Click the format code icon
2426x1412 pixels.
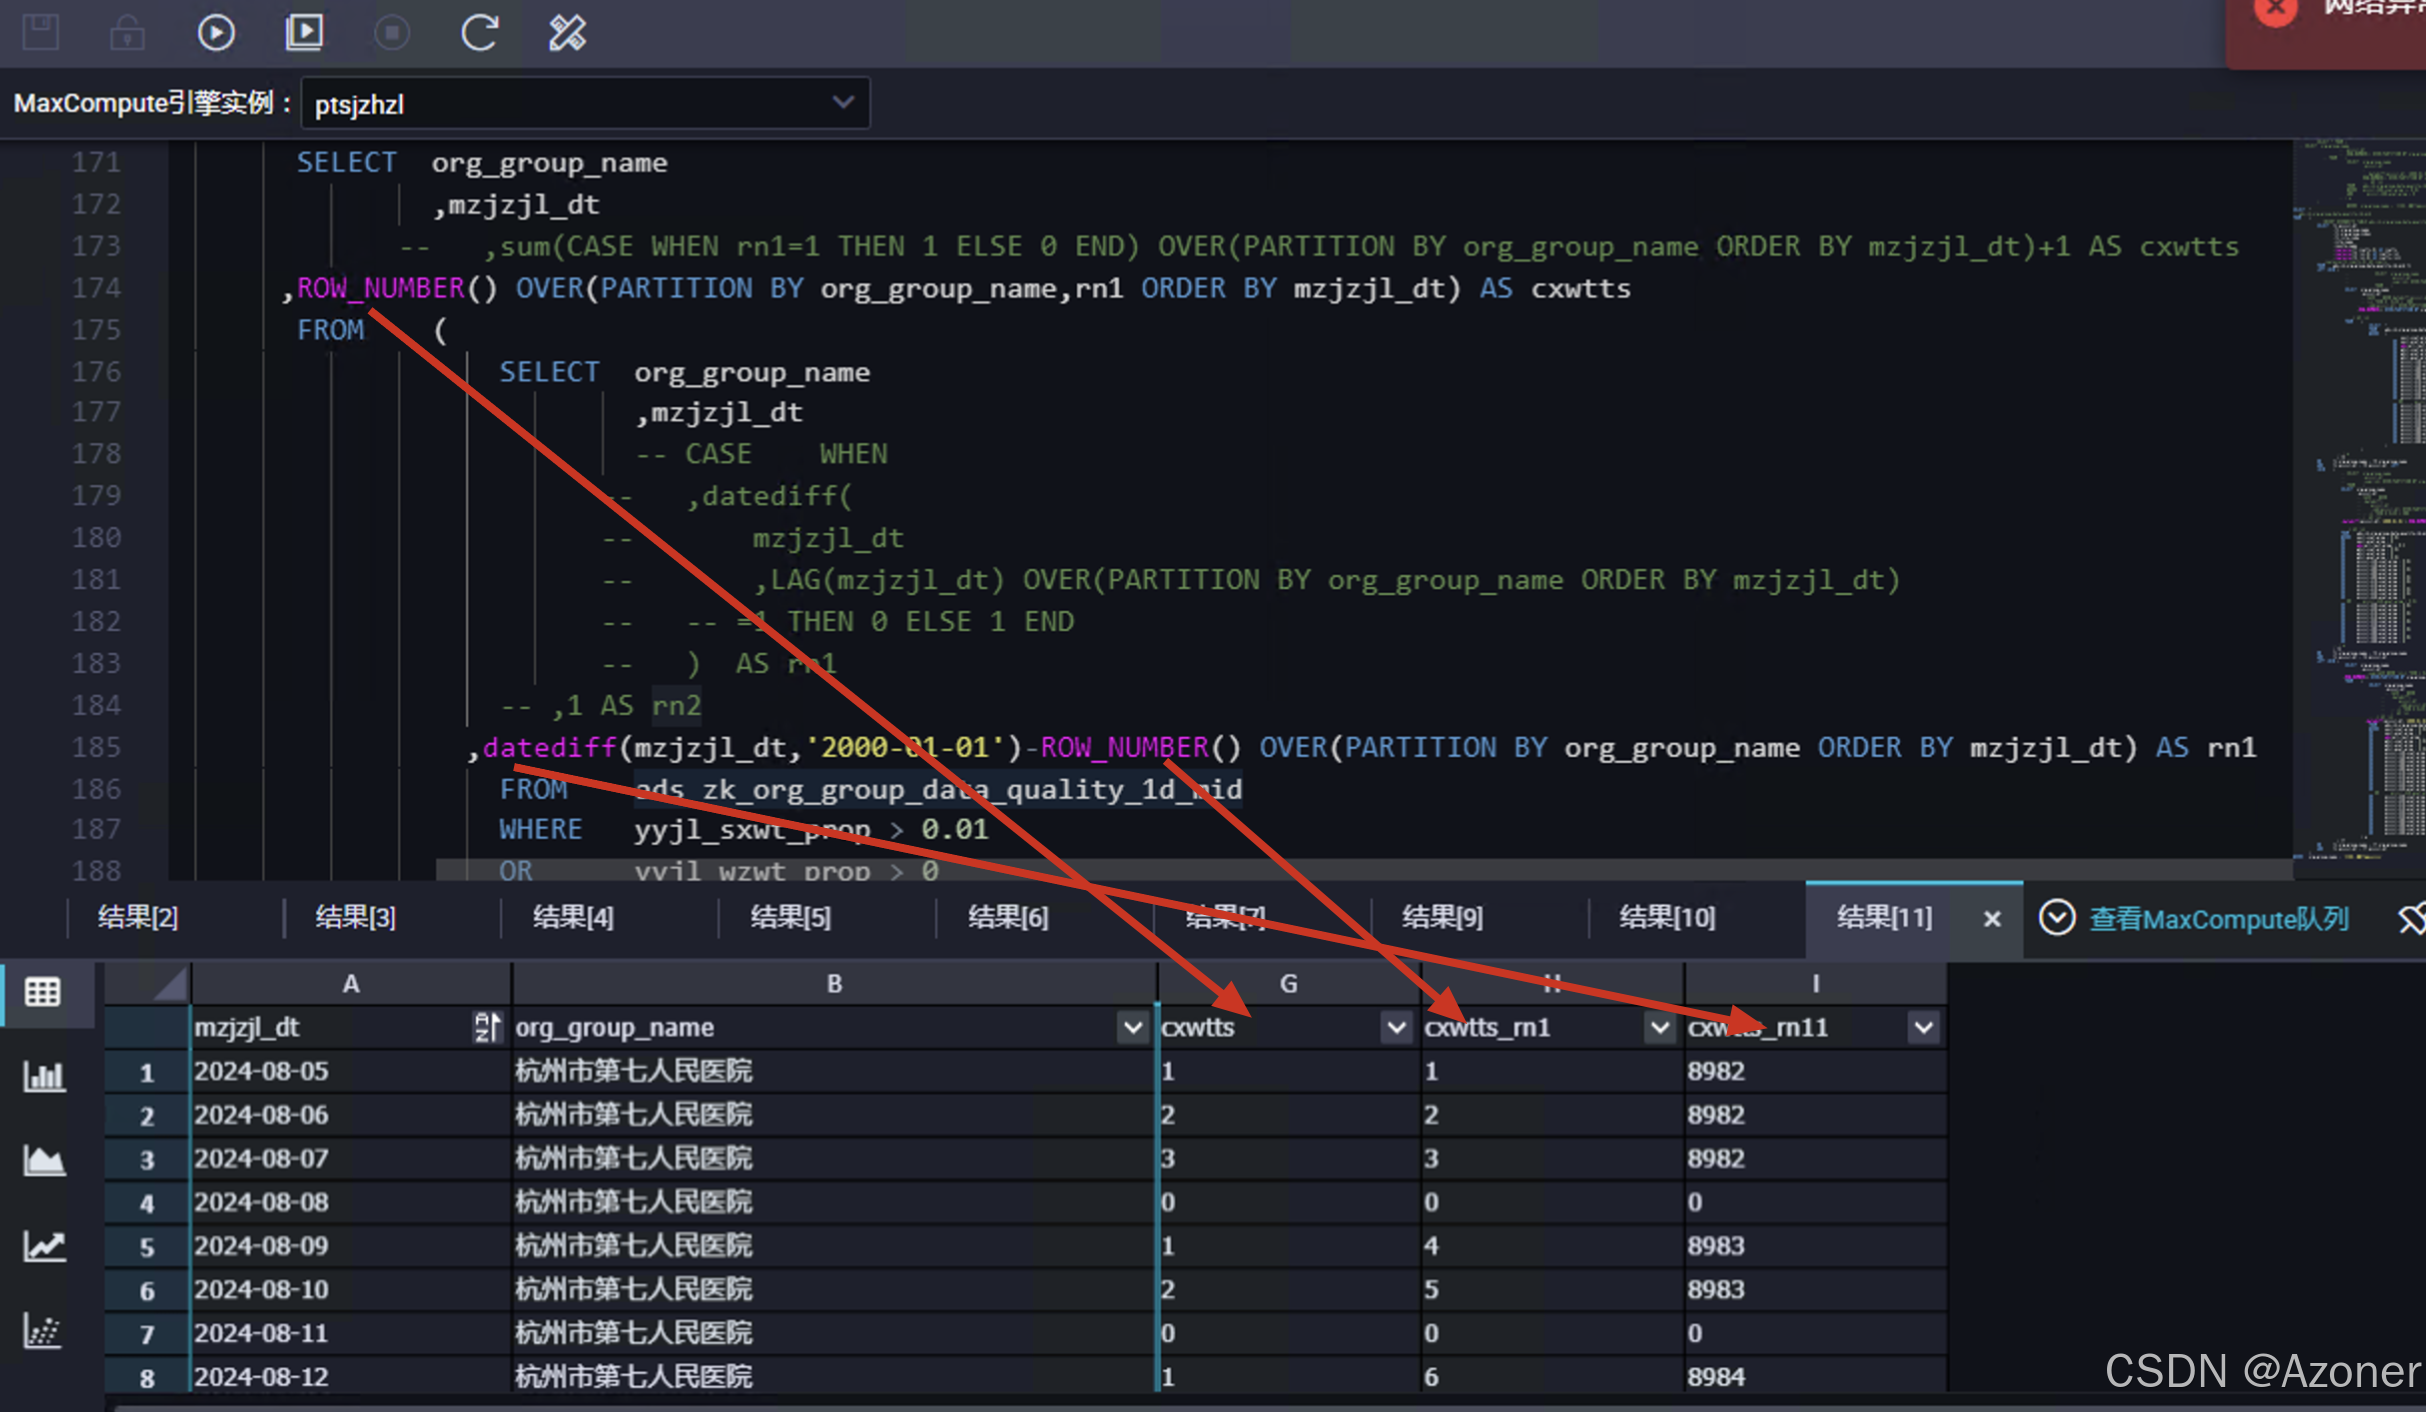(x=567, y=33)
